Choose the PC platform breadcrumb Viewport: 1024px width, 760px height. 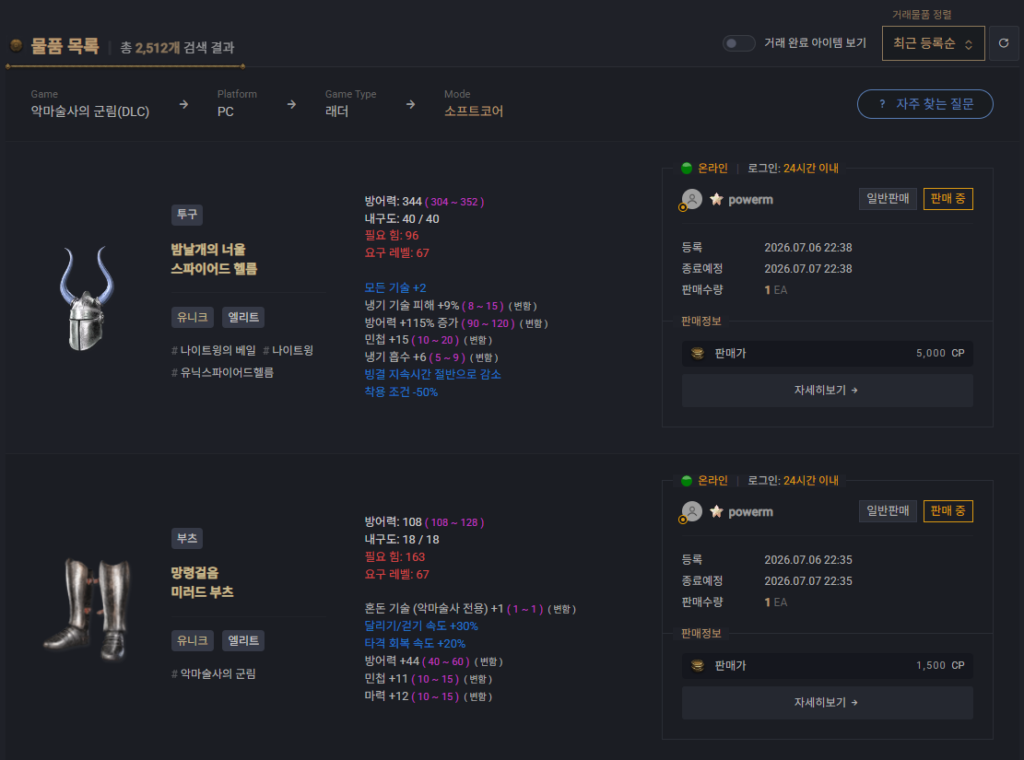(x=225, y=111)
